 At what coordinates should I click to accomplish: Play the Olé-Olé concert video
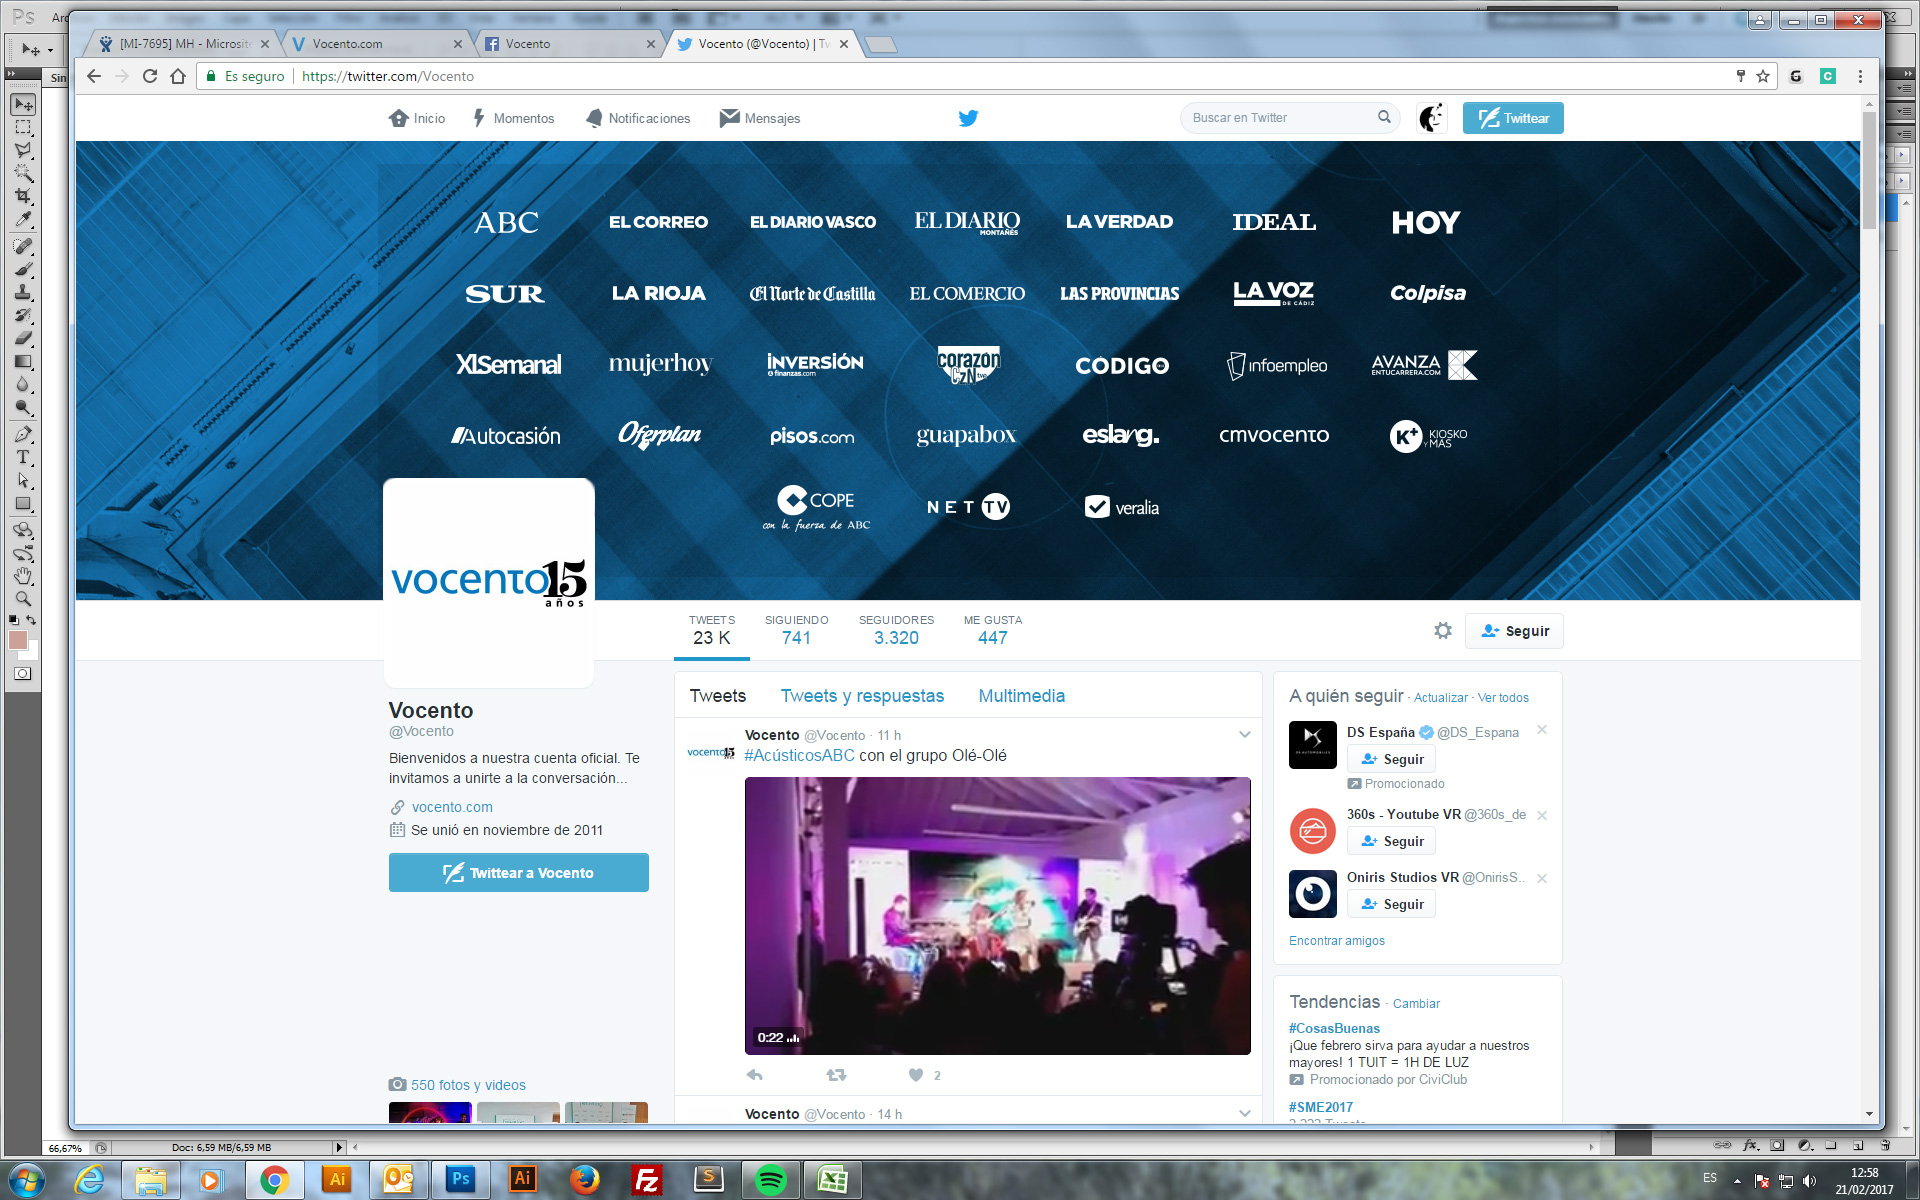997,915
